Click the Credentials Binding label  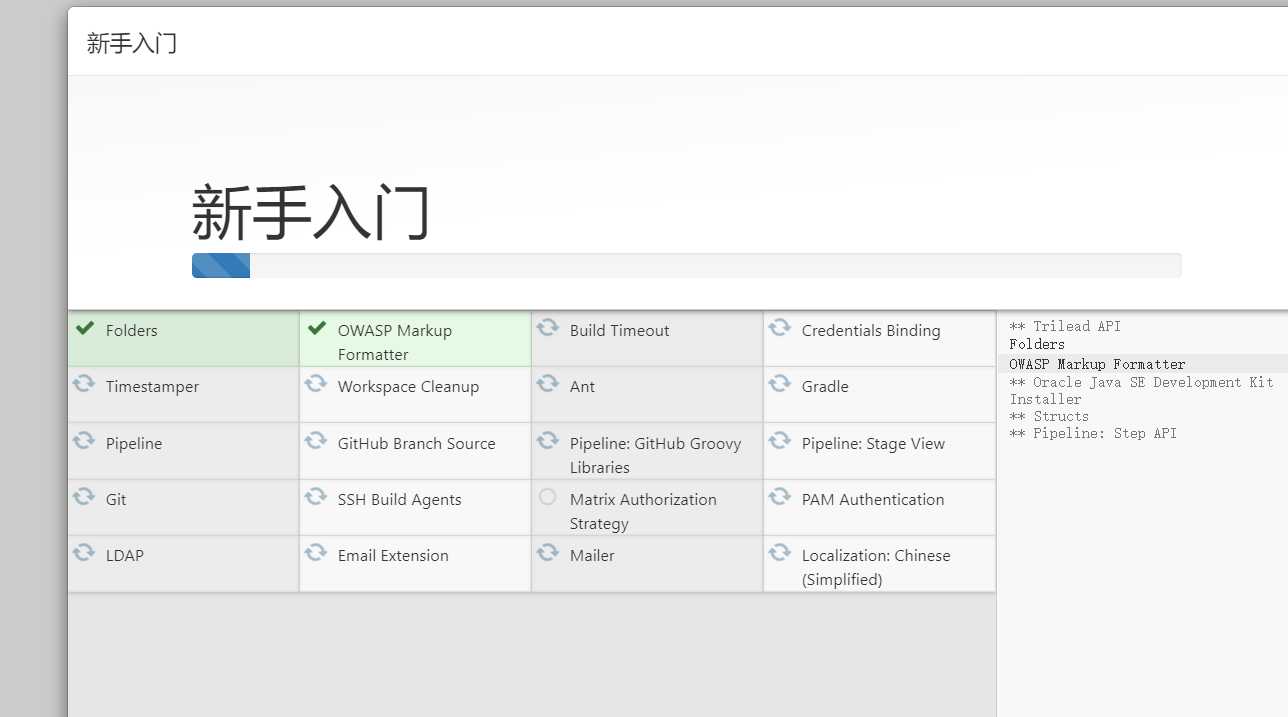pos(871,331)
